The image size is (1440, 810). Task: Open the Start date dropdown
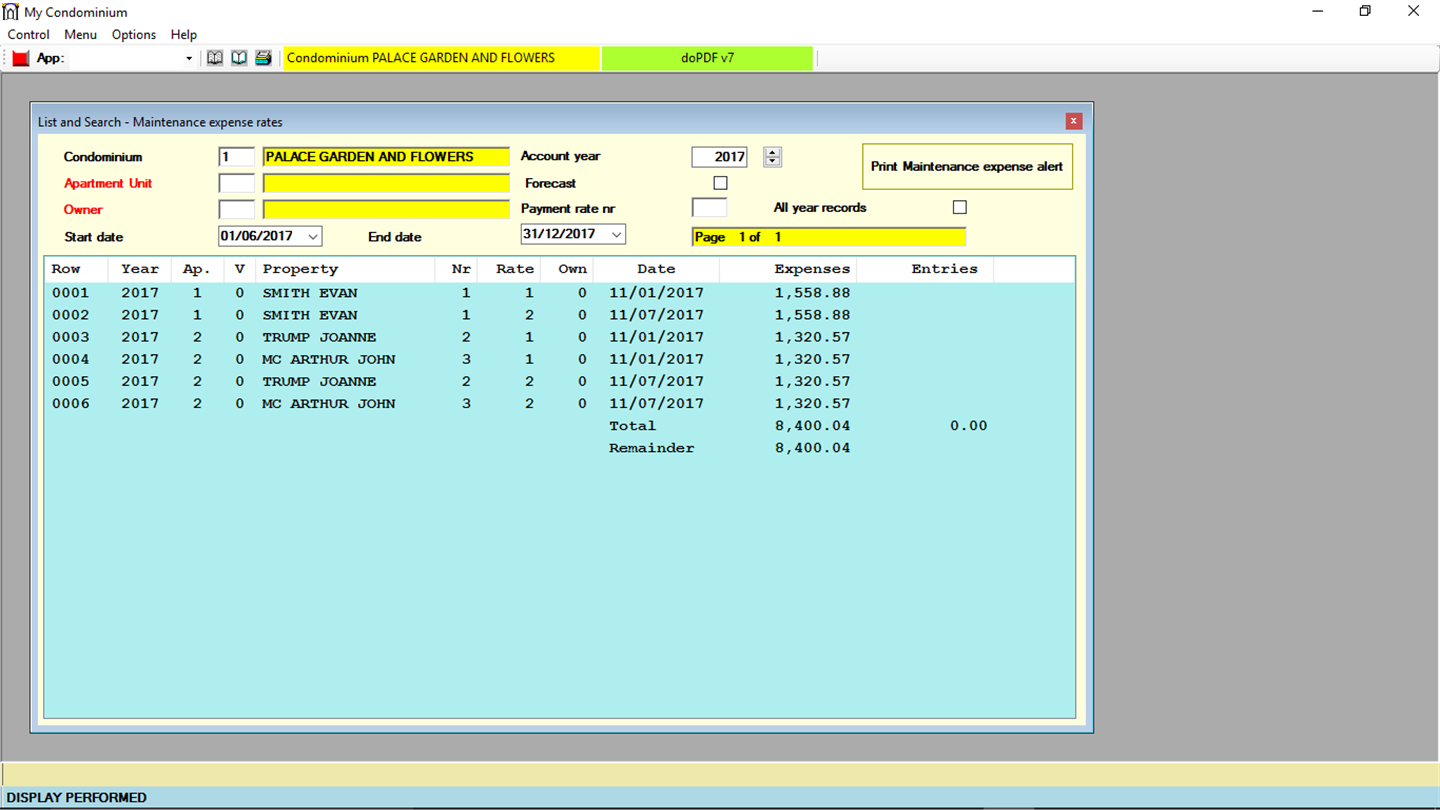(x=312, y=236)
